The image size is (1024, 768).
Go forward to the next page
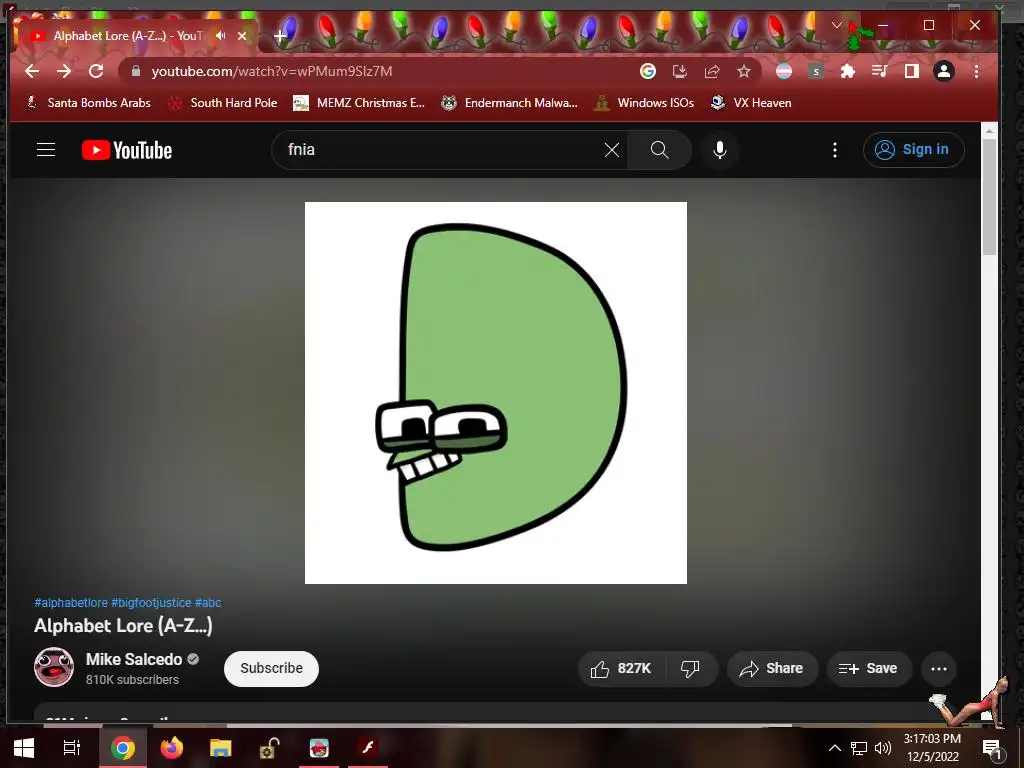pyautogui.click(x=63, y=71)
